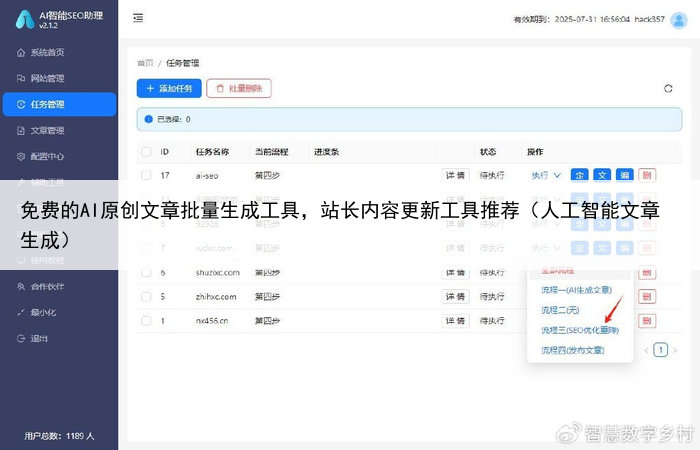
Task: Click the 系统首页 home icon in the sidebar
Action: (21, 52)
